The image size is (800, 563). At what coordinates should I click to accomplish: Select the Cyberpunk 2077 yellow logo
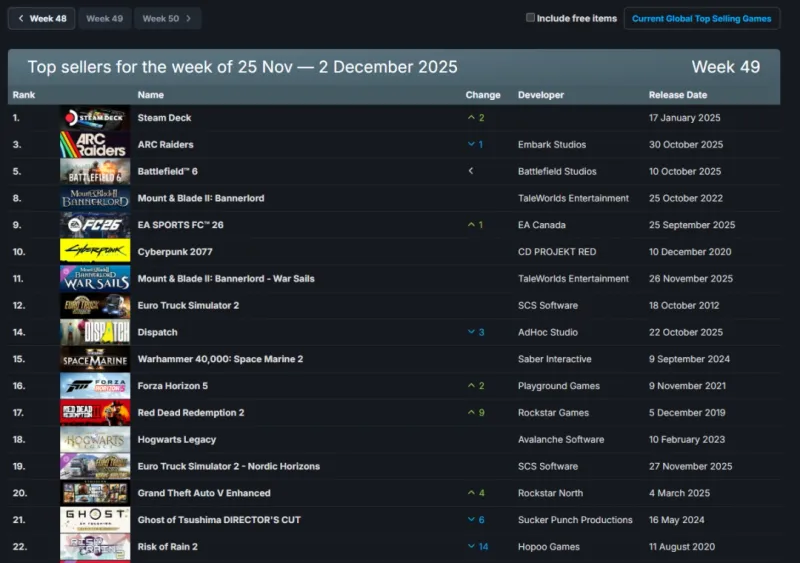pyautogui.click(x=95, y=251)
